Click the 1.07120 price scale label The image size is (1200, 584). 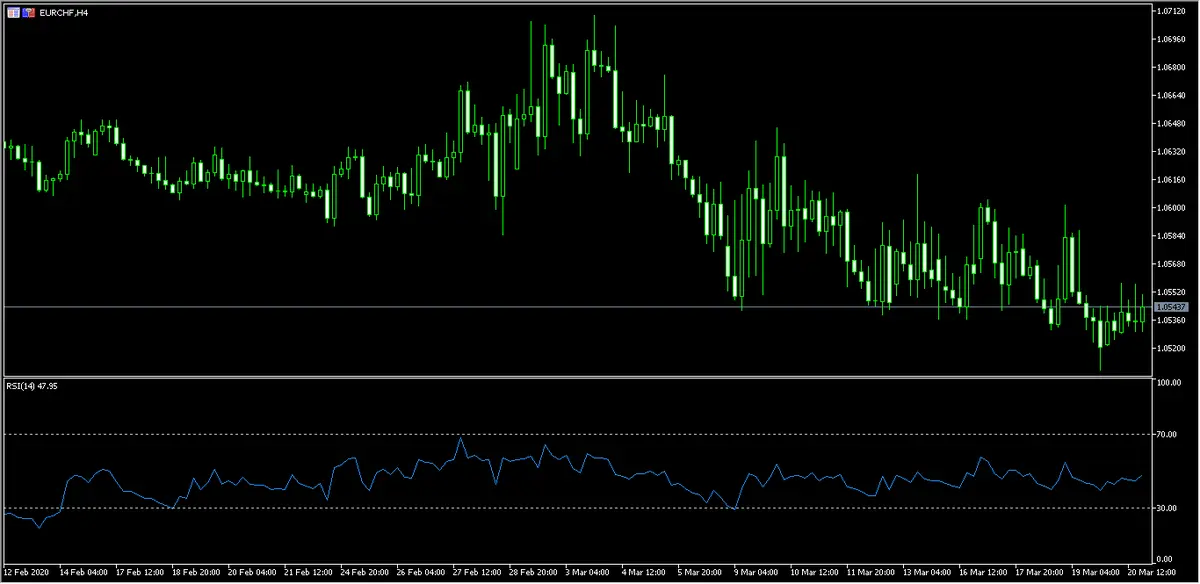pos(1170,11)
